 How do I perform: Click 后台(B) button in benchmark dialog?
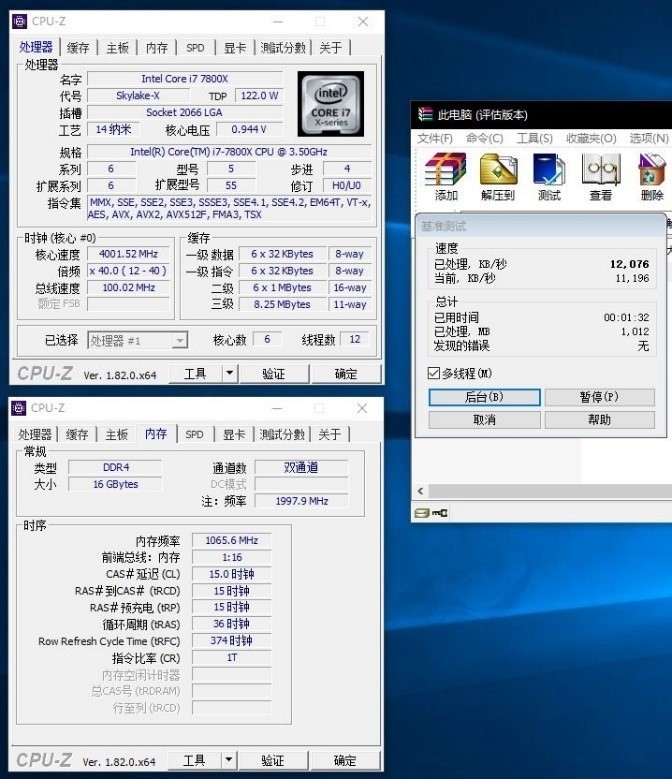coord(484,397)
